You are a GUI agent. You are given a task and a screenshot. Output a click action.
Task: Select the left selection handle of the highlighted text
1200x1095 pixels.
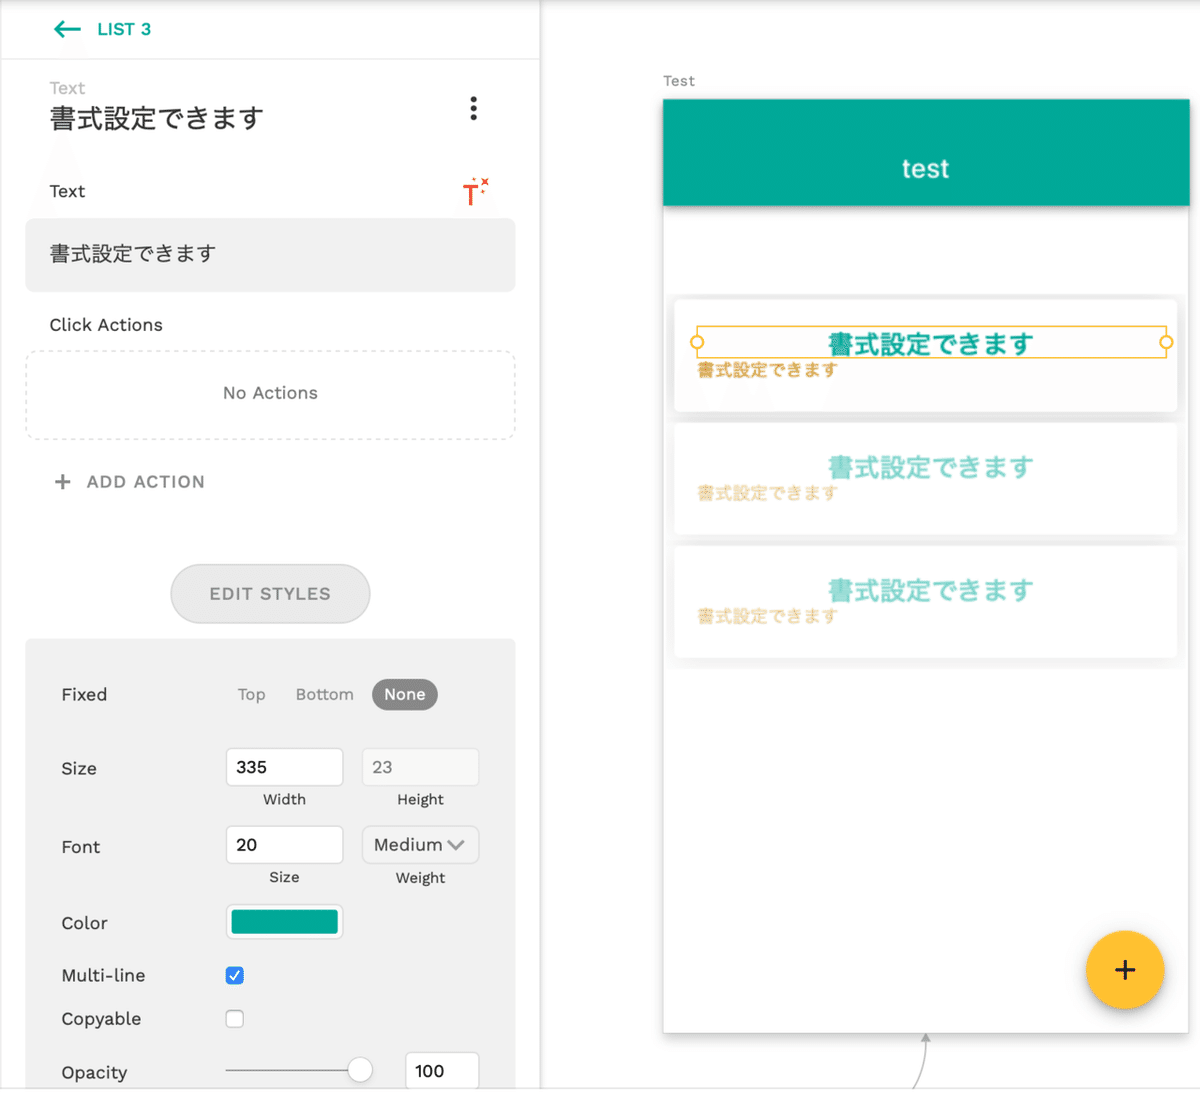coord(696,342)
